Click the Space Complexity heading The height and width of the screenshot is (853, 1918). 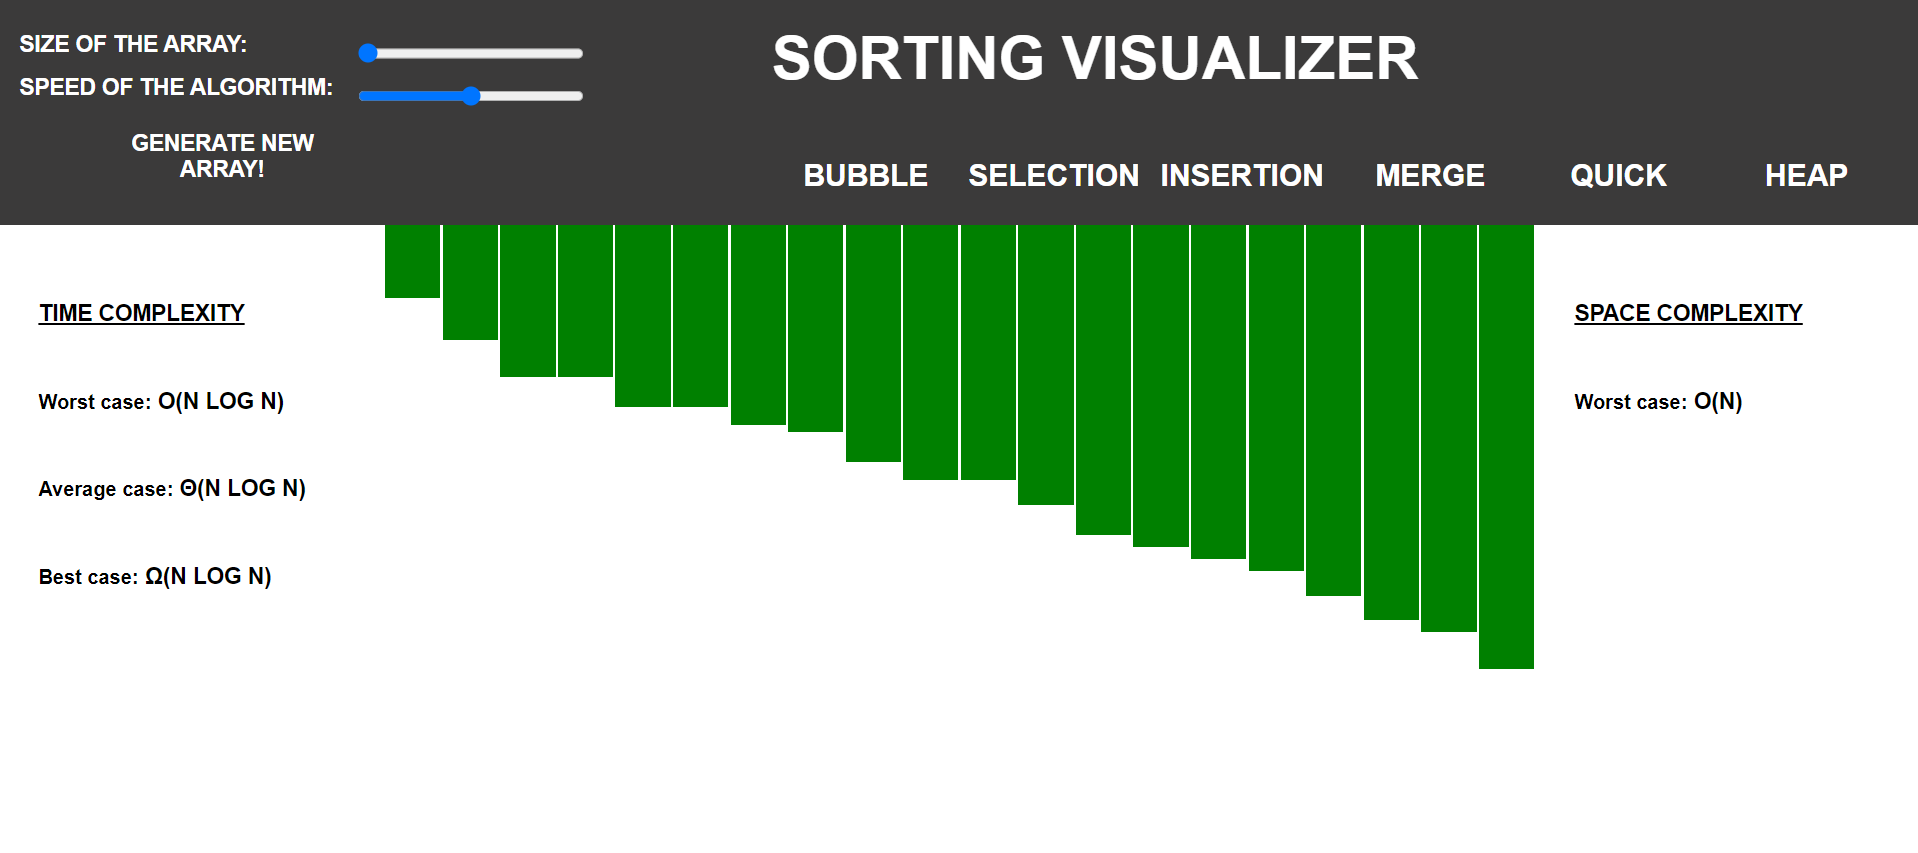click(1688, 313)
